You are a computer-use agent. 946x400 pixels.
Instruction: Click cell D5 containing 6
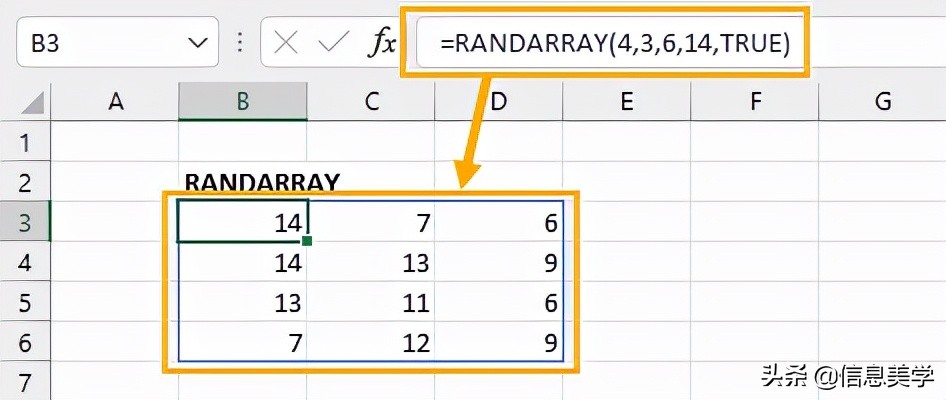498,302
